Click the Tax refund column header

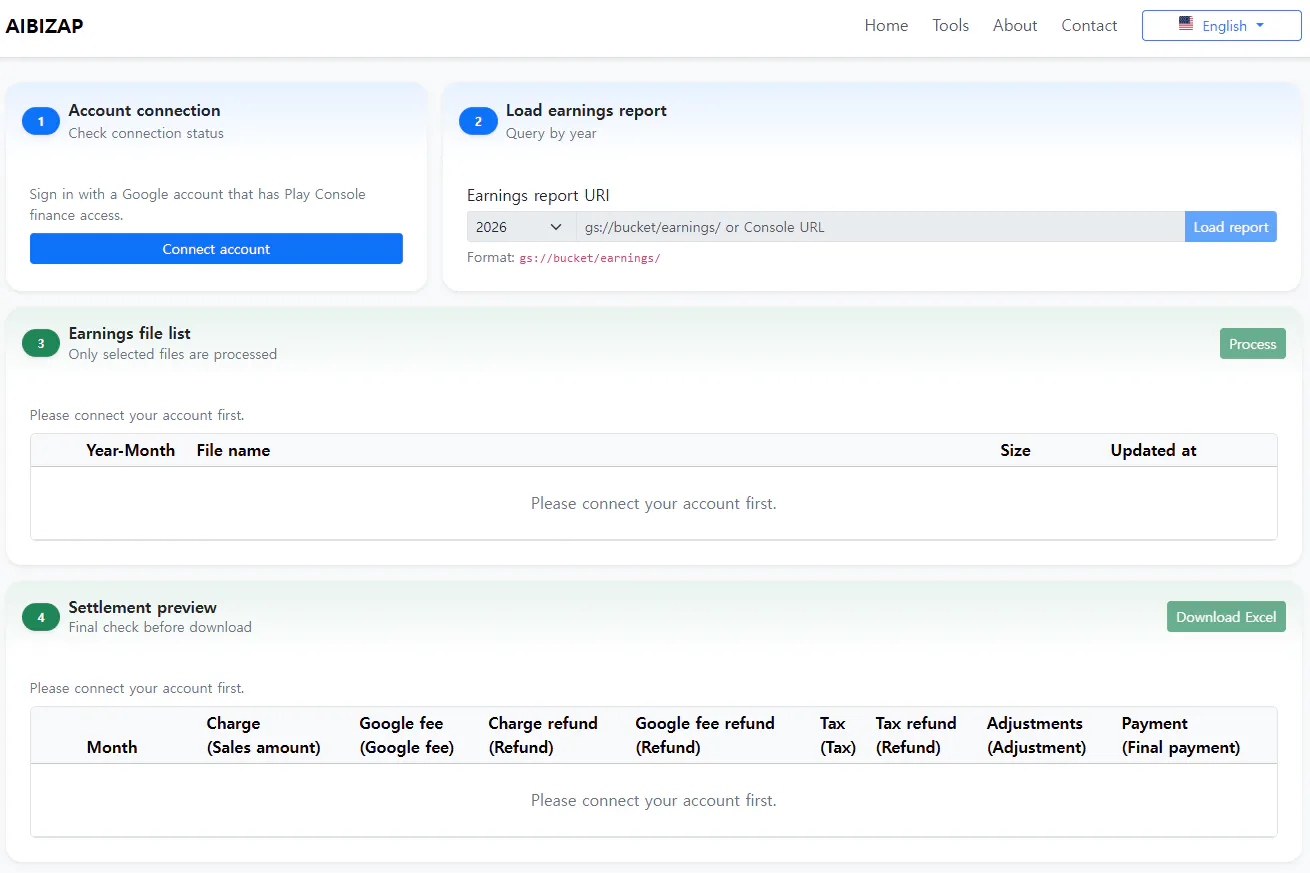916,735
